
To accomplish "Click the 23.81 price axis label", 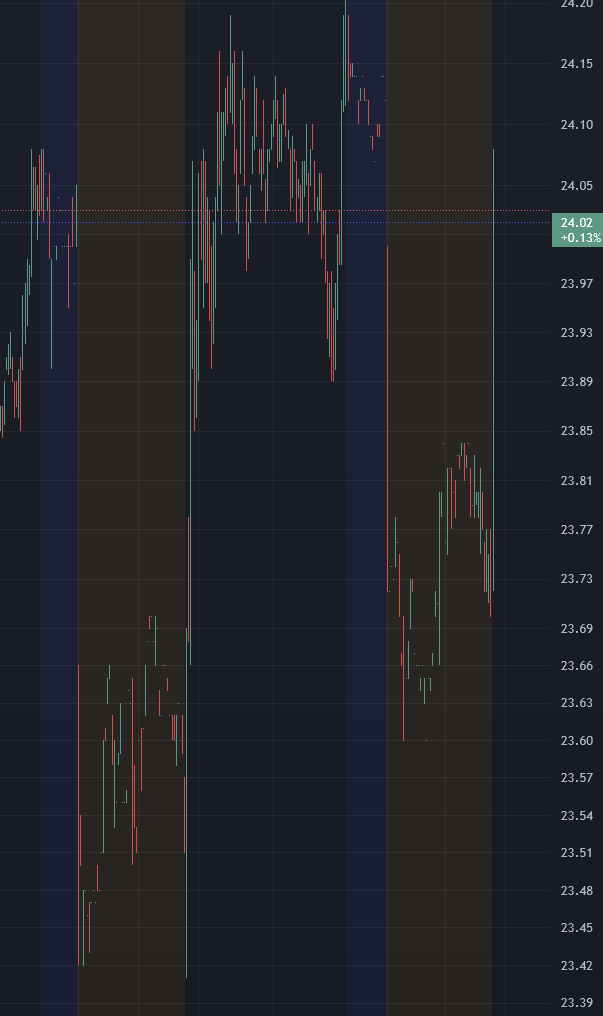I will (x=576, y=481).
